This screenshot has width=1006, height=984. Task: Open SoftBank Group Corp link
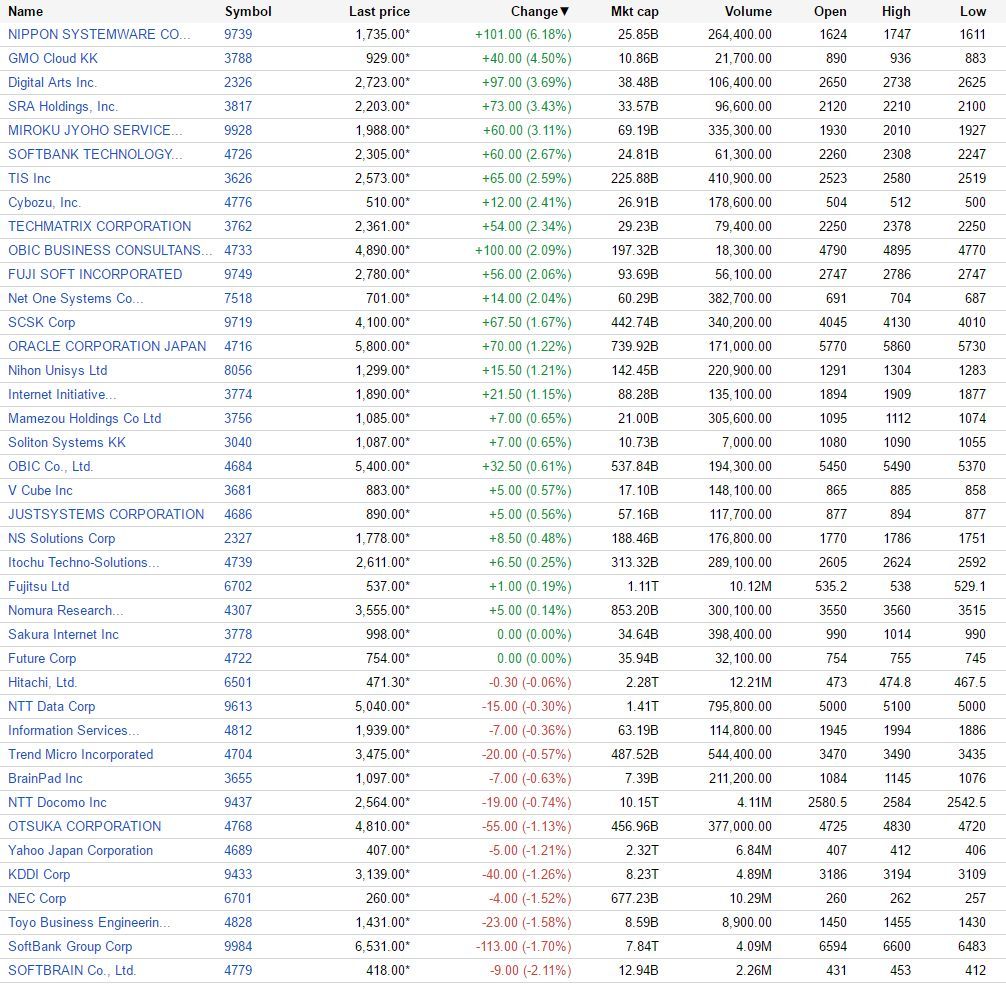pyautogui.click(x=70, y=946)
